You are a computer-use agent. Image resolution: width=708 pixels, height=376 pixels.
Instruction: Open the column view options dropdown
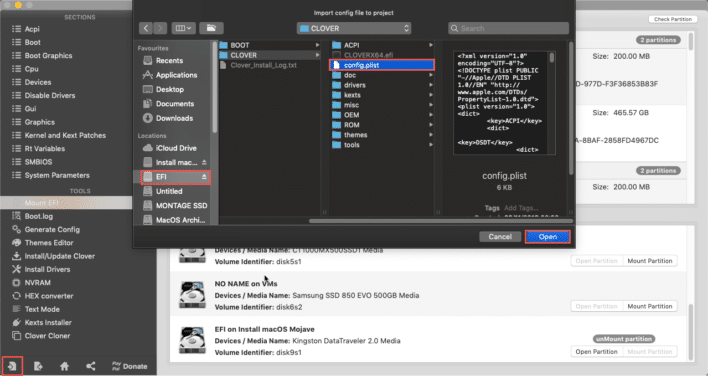(183, 28)
